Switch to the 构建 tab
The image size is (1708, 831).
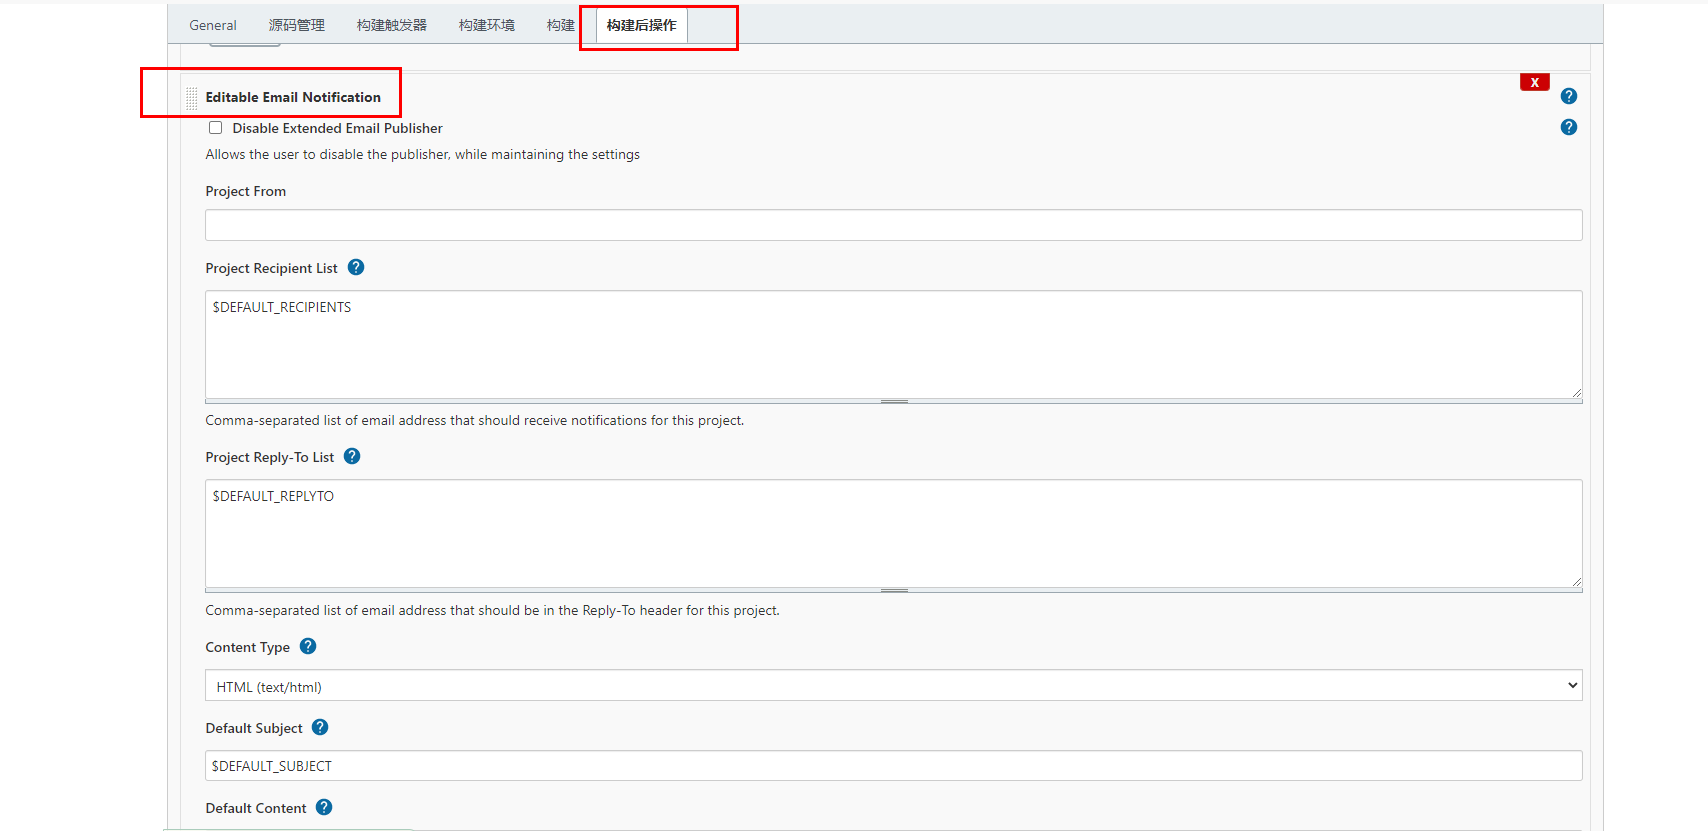[561, 25]
